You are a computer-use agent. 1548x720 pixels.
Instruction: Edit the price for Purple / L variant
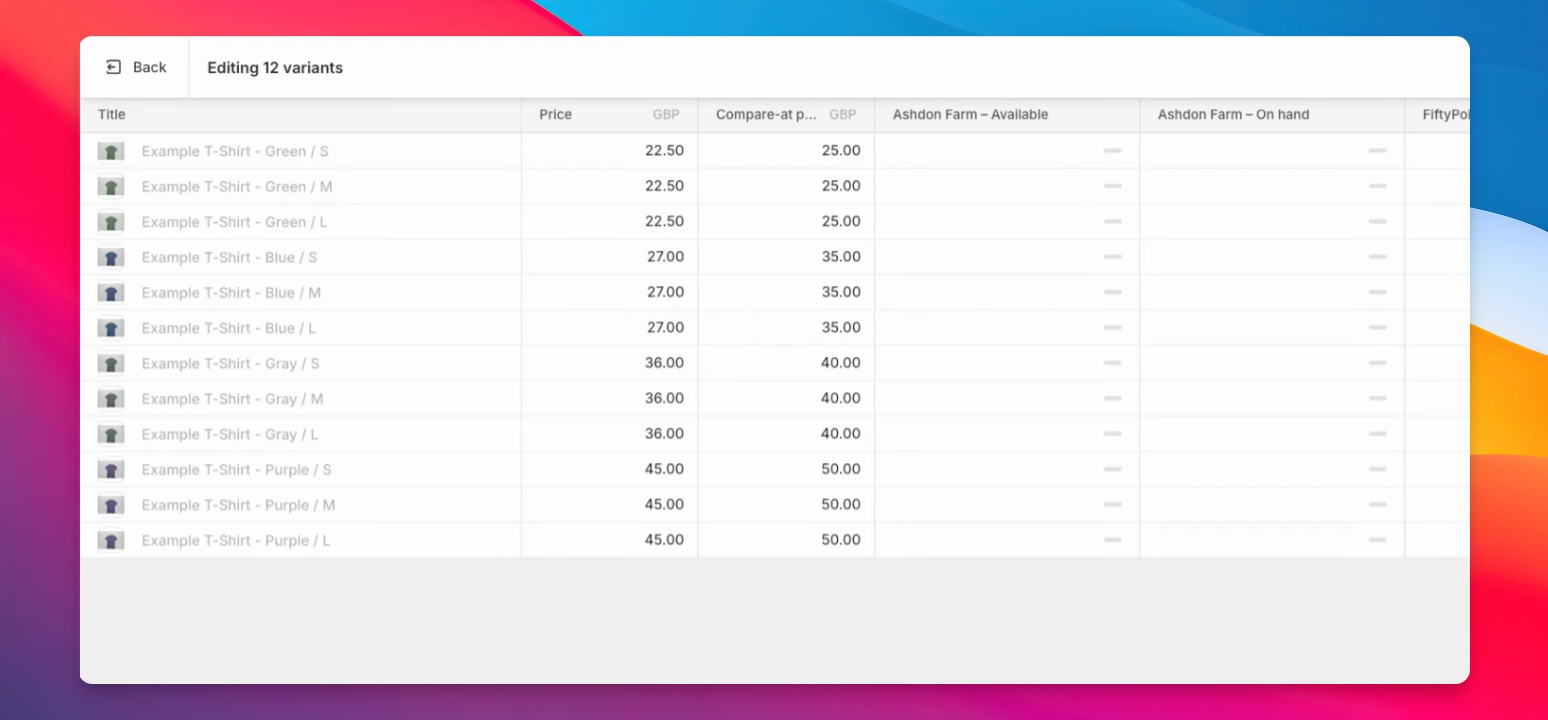click(x=609, y=540)
